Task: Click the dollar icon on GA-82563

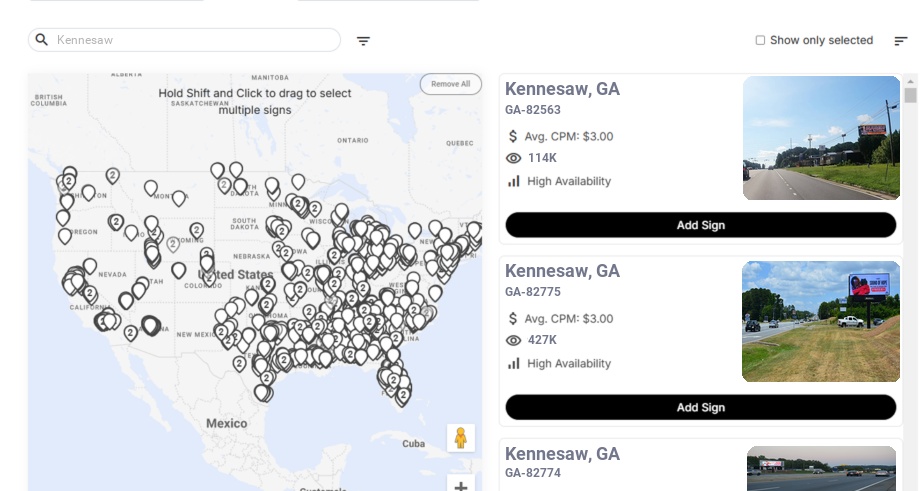Action: (513, 136)
